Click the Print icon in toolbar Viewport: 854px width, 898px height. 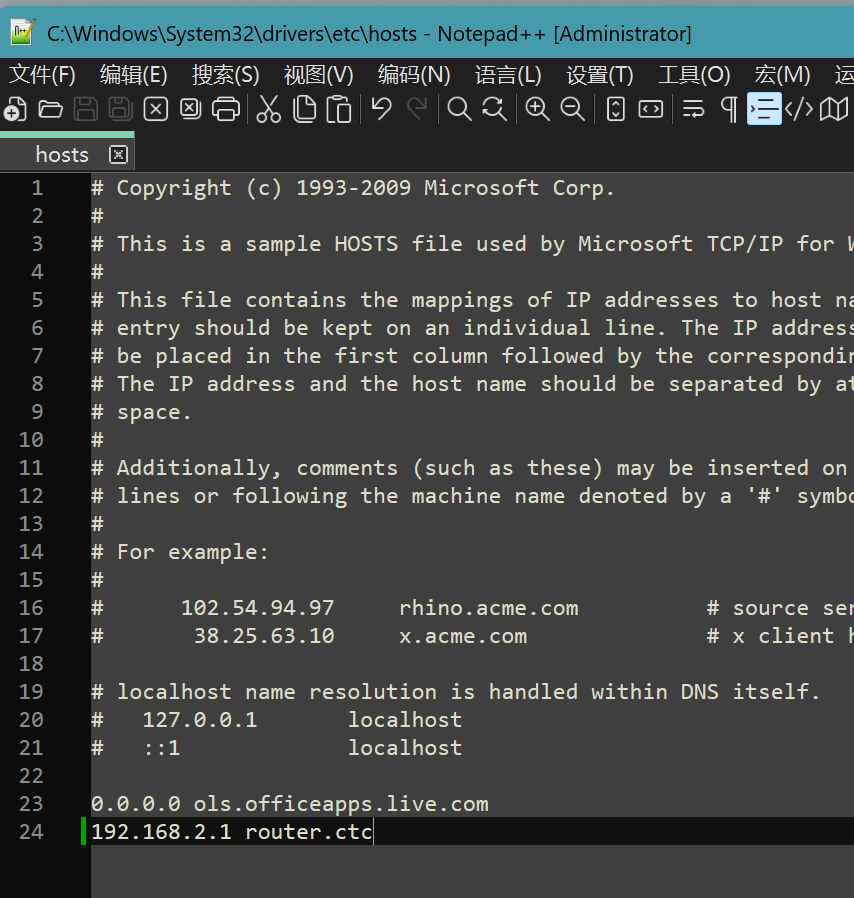[226, 109]
